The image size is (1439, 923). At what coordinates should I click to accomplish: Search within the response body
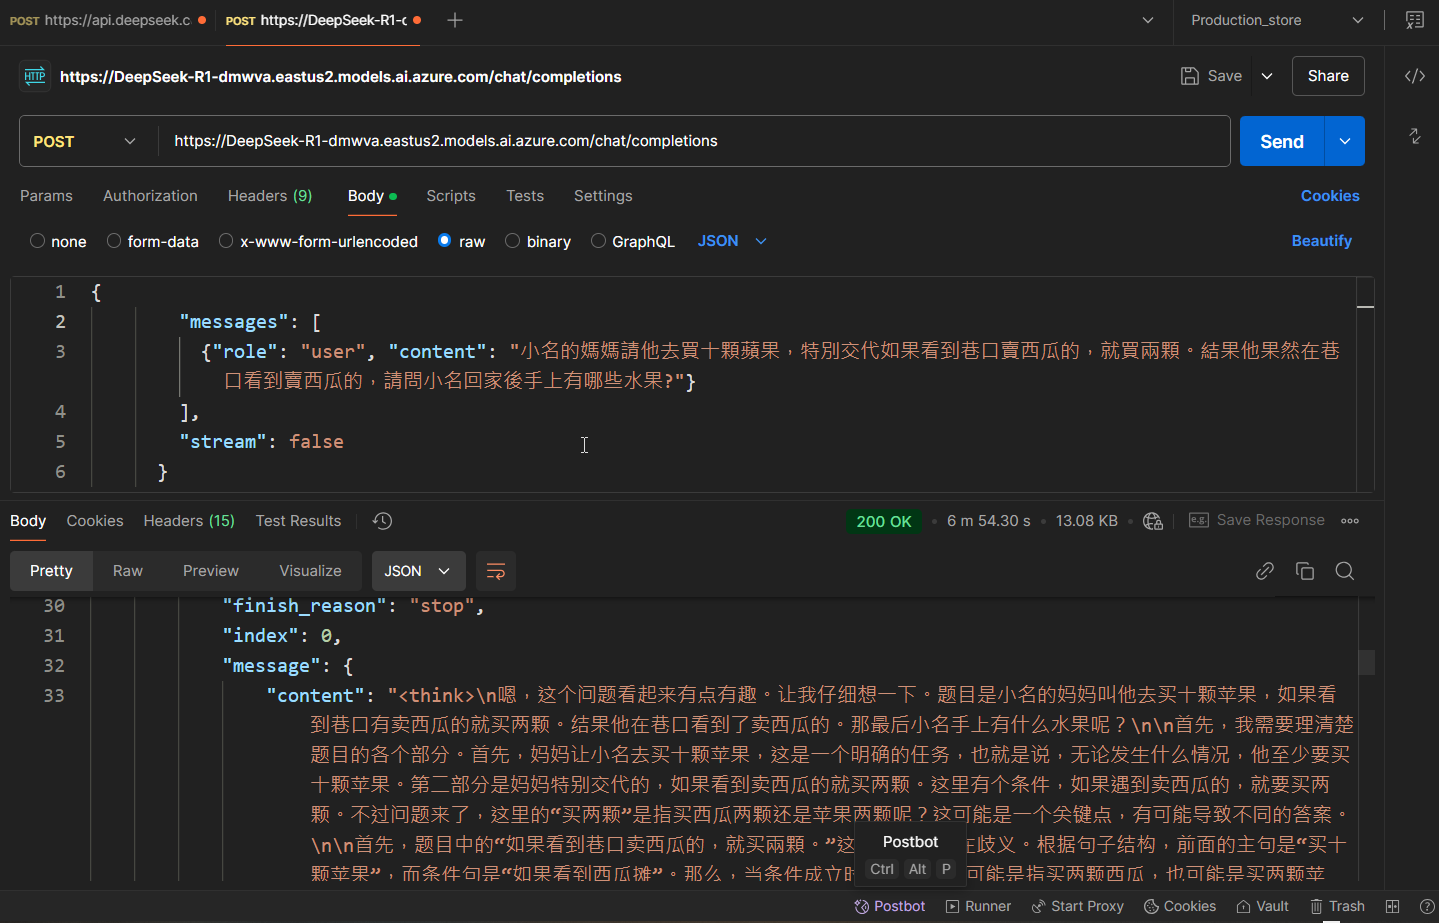click(1345, 571)
